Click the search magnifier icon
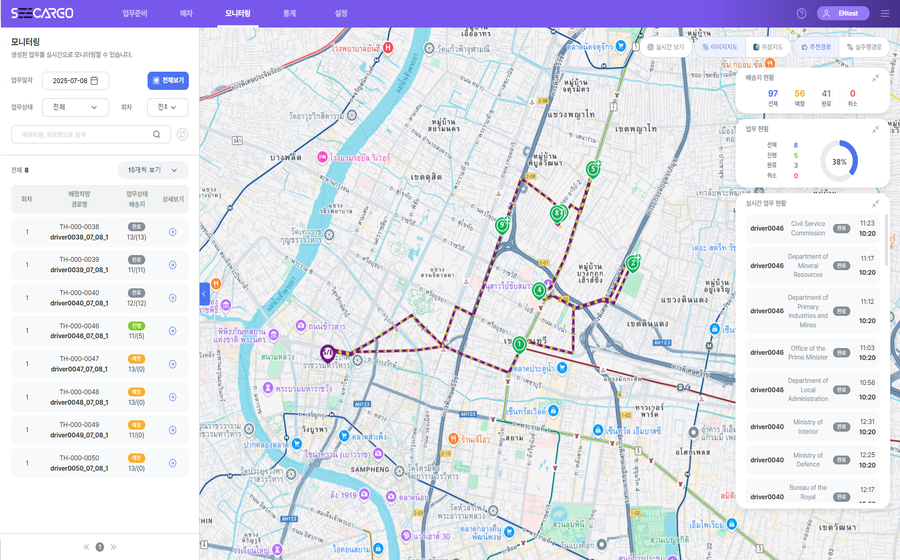This screenshot has width=900, height=560. [x=157, y=134]
